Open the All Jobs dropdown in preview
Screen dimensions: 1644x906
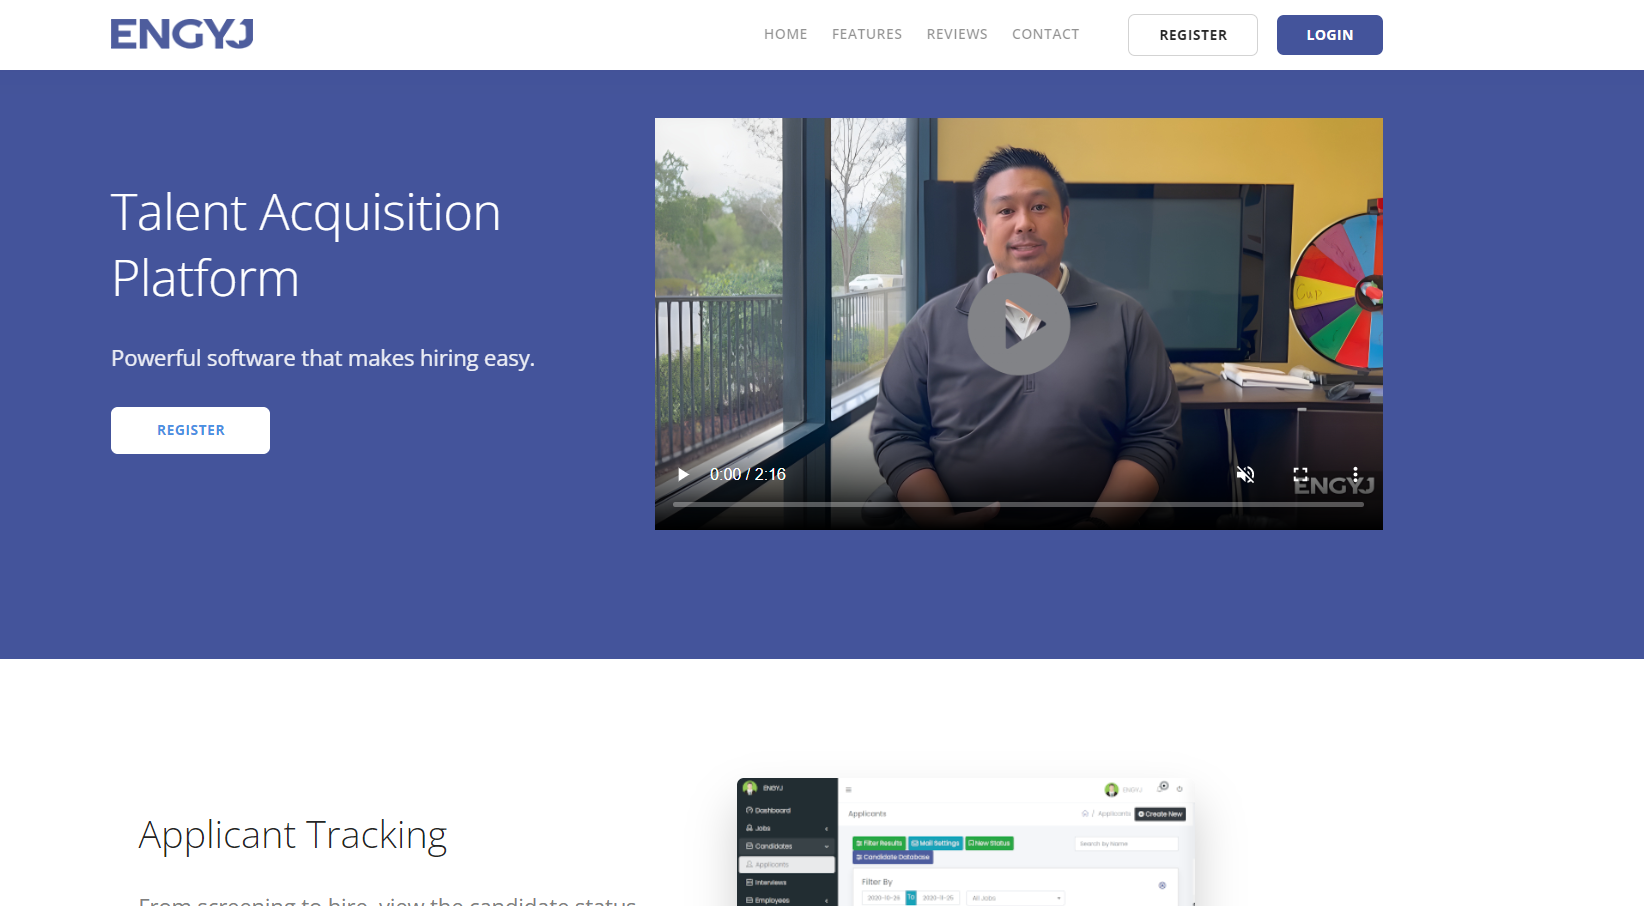[1016, 898]
